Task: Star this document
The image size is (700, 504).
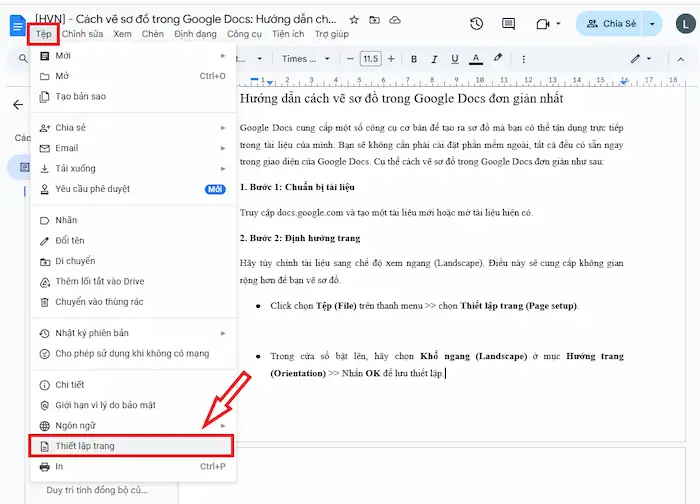Action: click(354, 20)
